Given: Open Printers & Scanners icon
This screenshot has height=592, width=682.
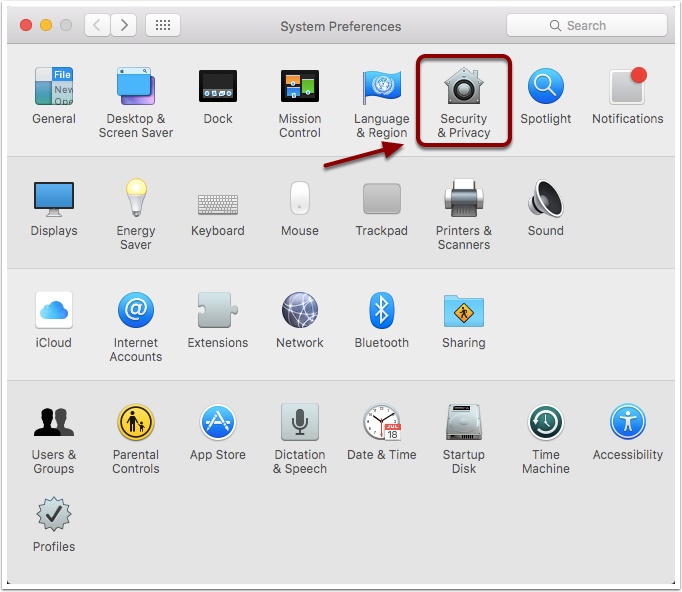Looking at the screenshot, I should 464,198.
